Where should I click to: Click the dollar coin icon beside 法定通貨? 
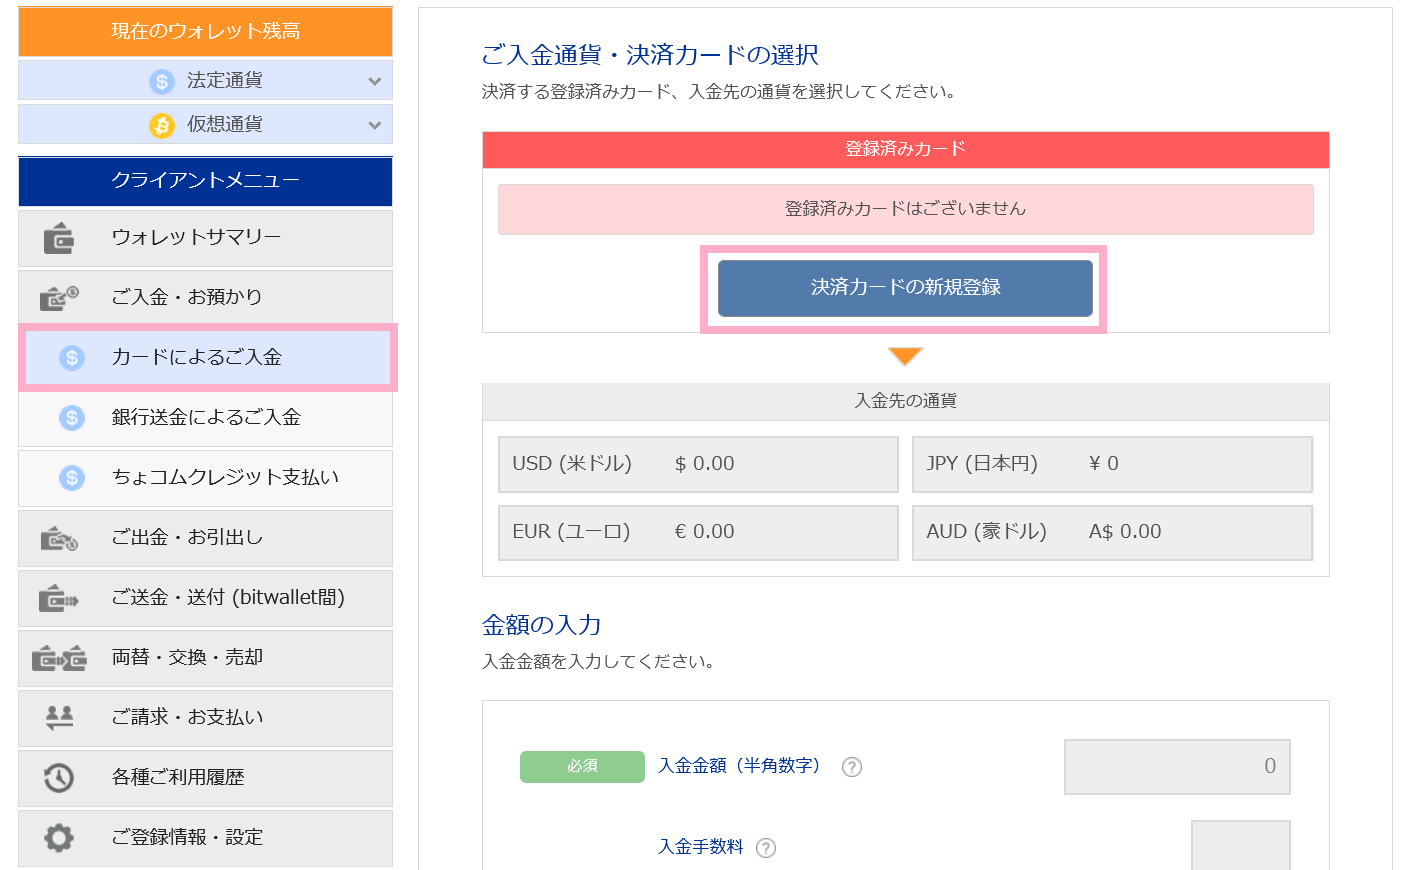[162, 81]
